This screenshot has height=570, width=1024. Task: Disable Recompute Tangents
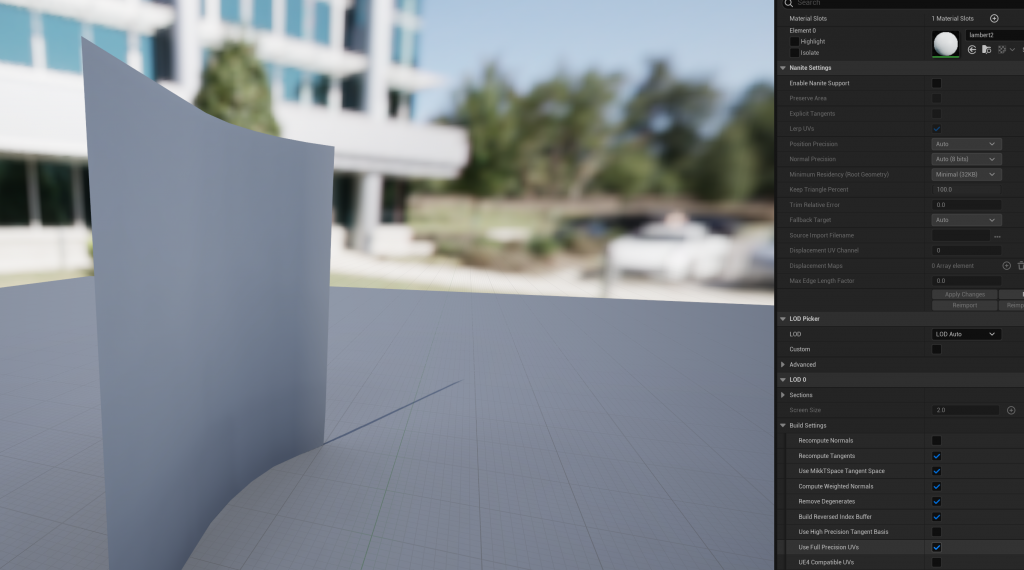pos(936,456)
